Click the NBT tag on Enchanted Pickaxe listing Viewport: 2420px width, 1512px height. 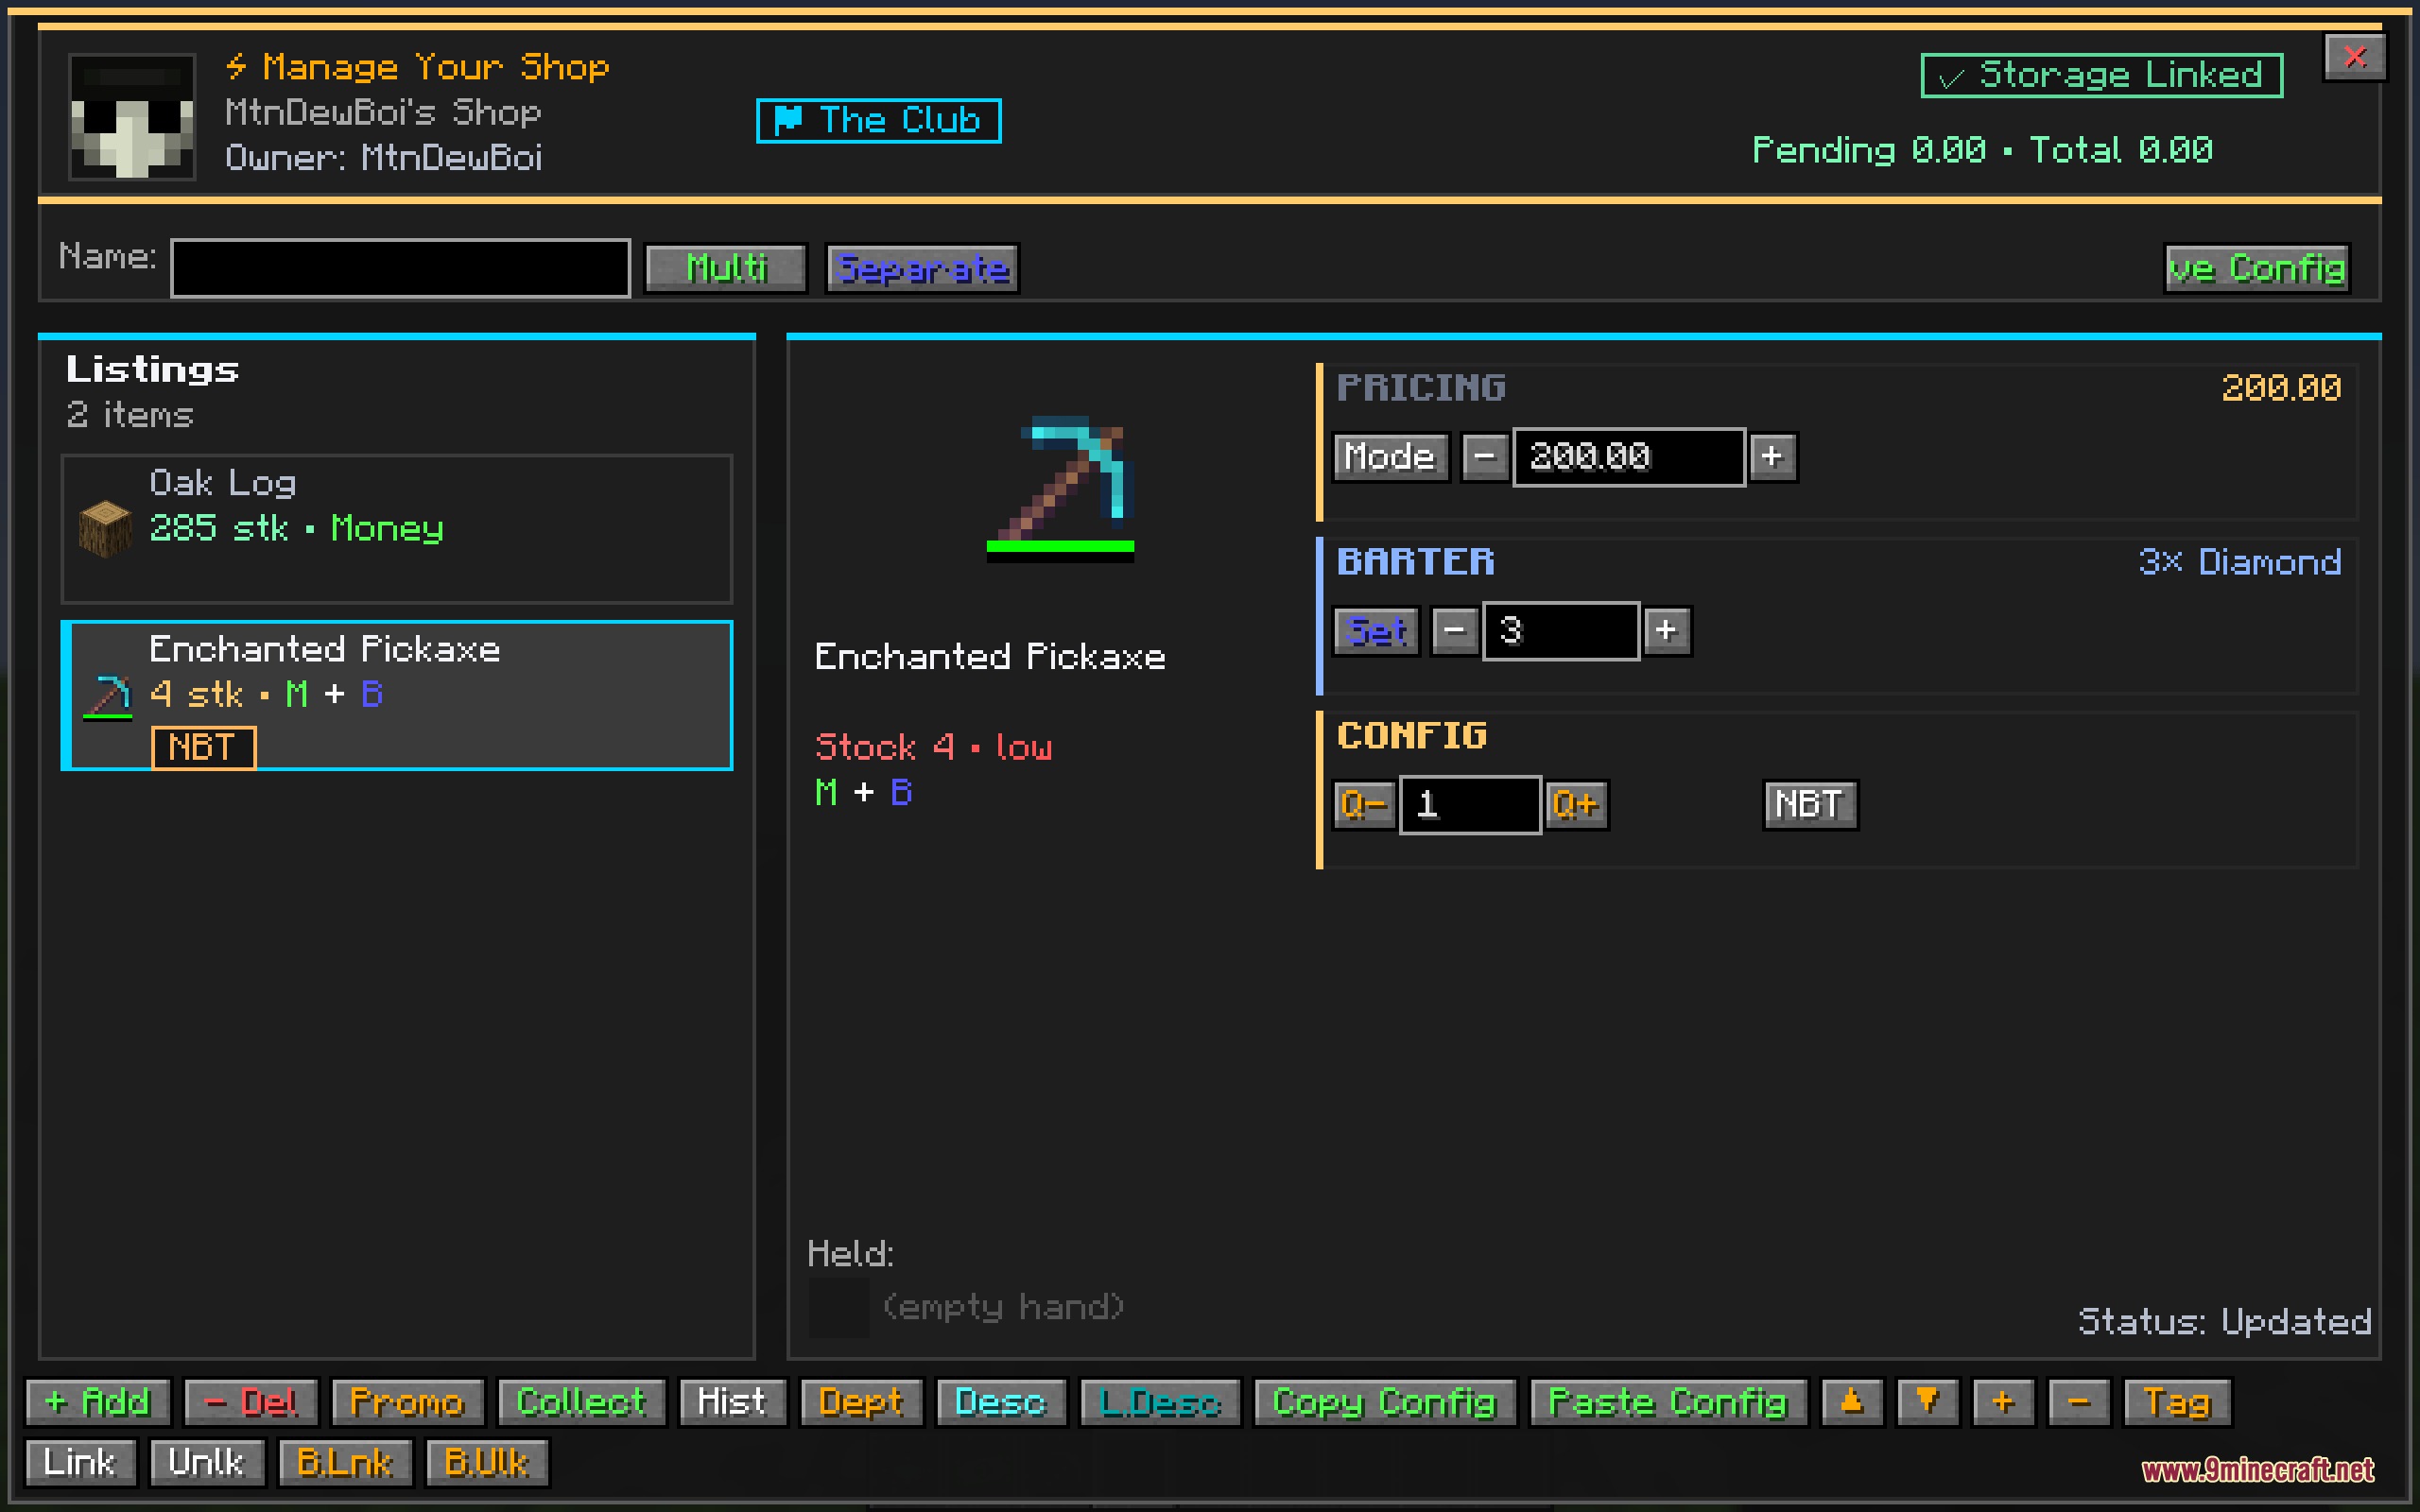203,748
